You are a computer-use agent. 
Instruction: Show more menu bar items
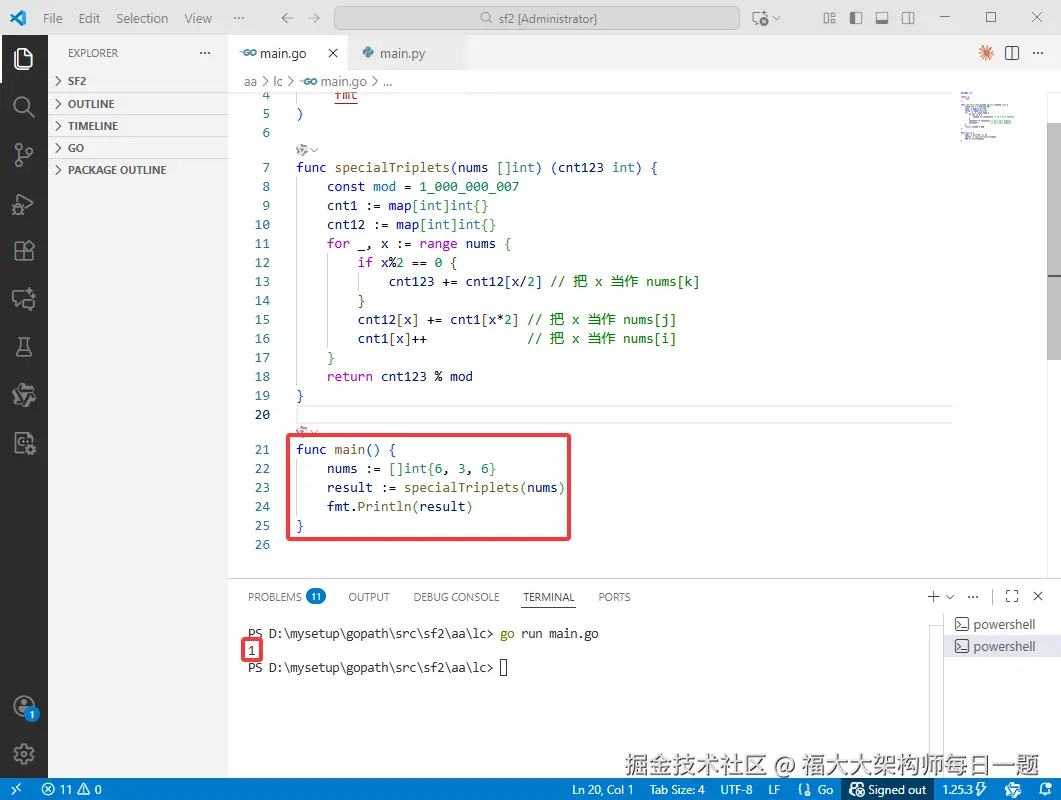point(239,18)
